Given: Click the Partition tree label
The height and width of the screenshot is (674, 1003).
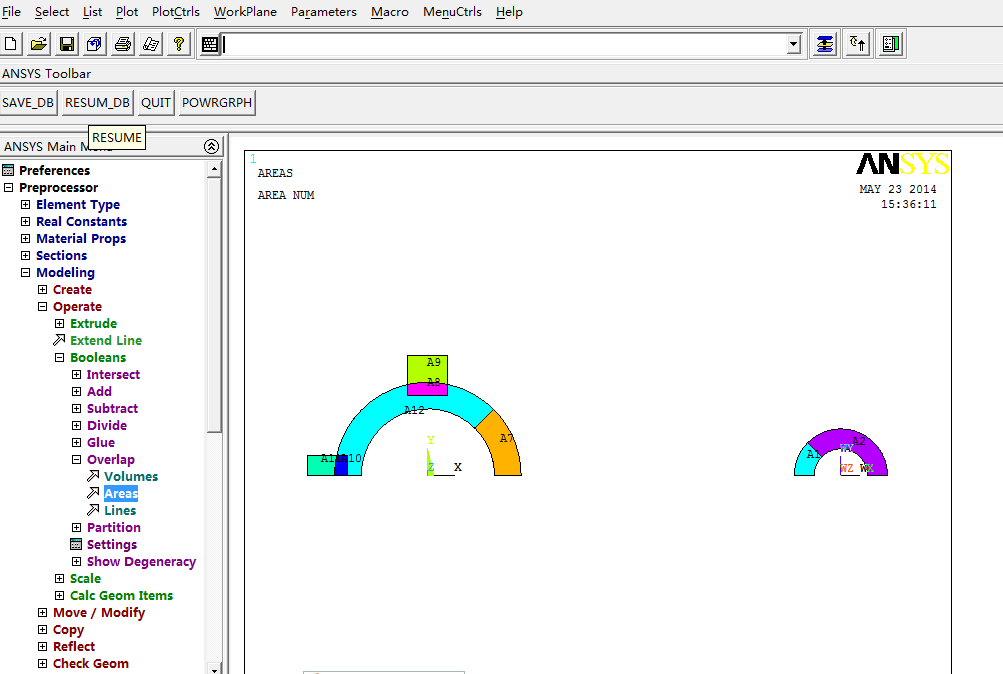Looking at the screenshot, I should coord(114,528).
